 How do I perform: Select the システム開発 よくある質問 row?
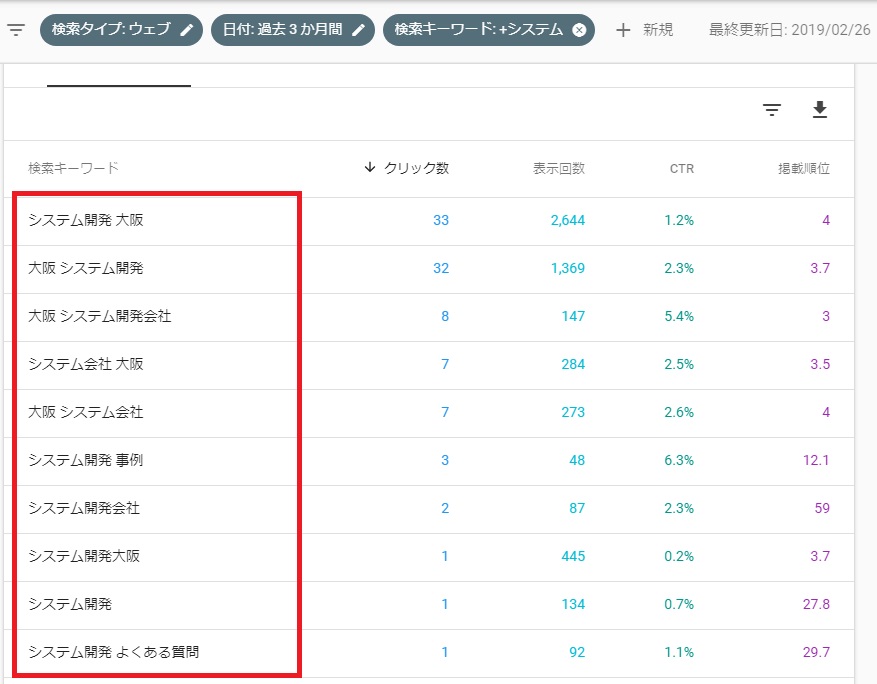pos(113,652)
